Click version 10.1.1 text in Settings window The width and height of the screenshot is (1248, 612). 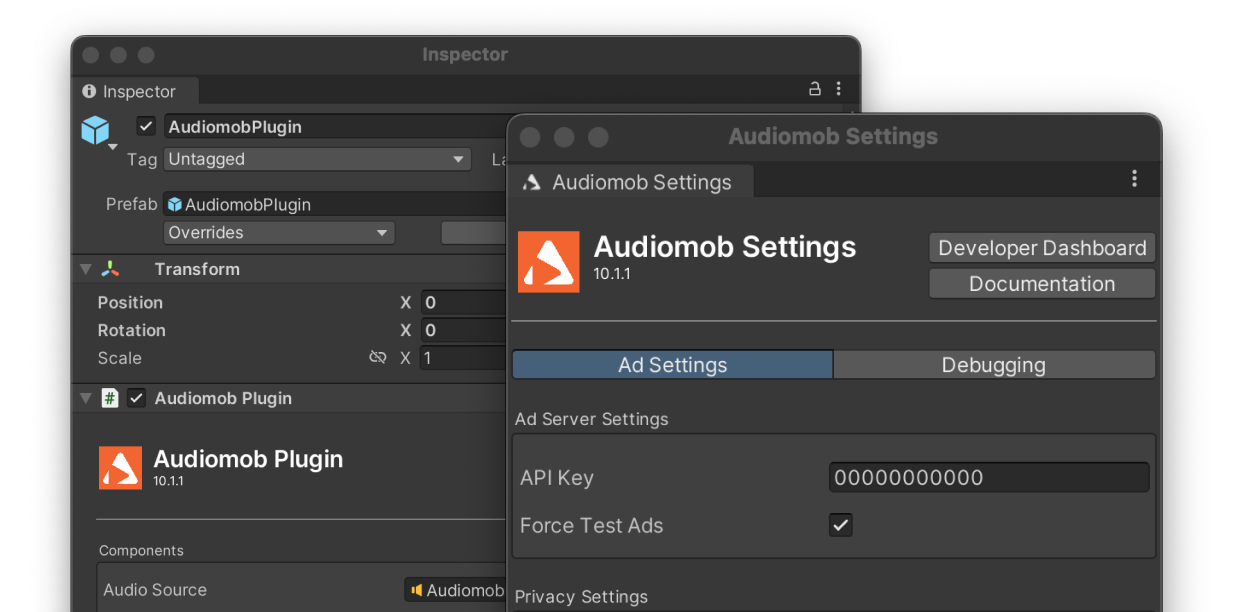[x=612, y=273]
